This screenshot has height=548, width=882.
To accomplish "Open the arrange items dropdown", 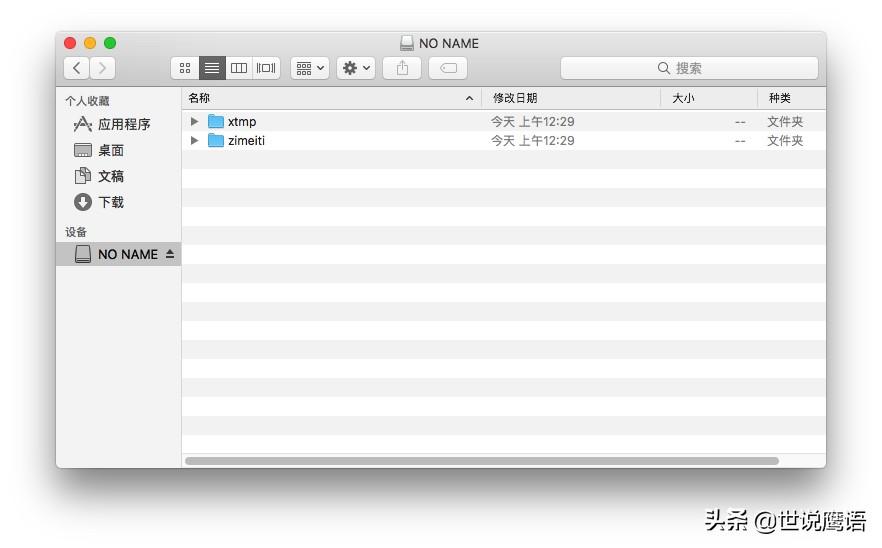I will coord(310,68).
